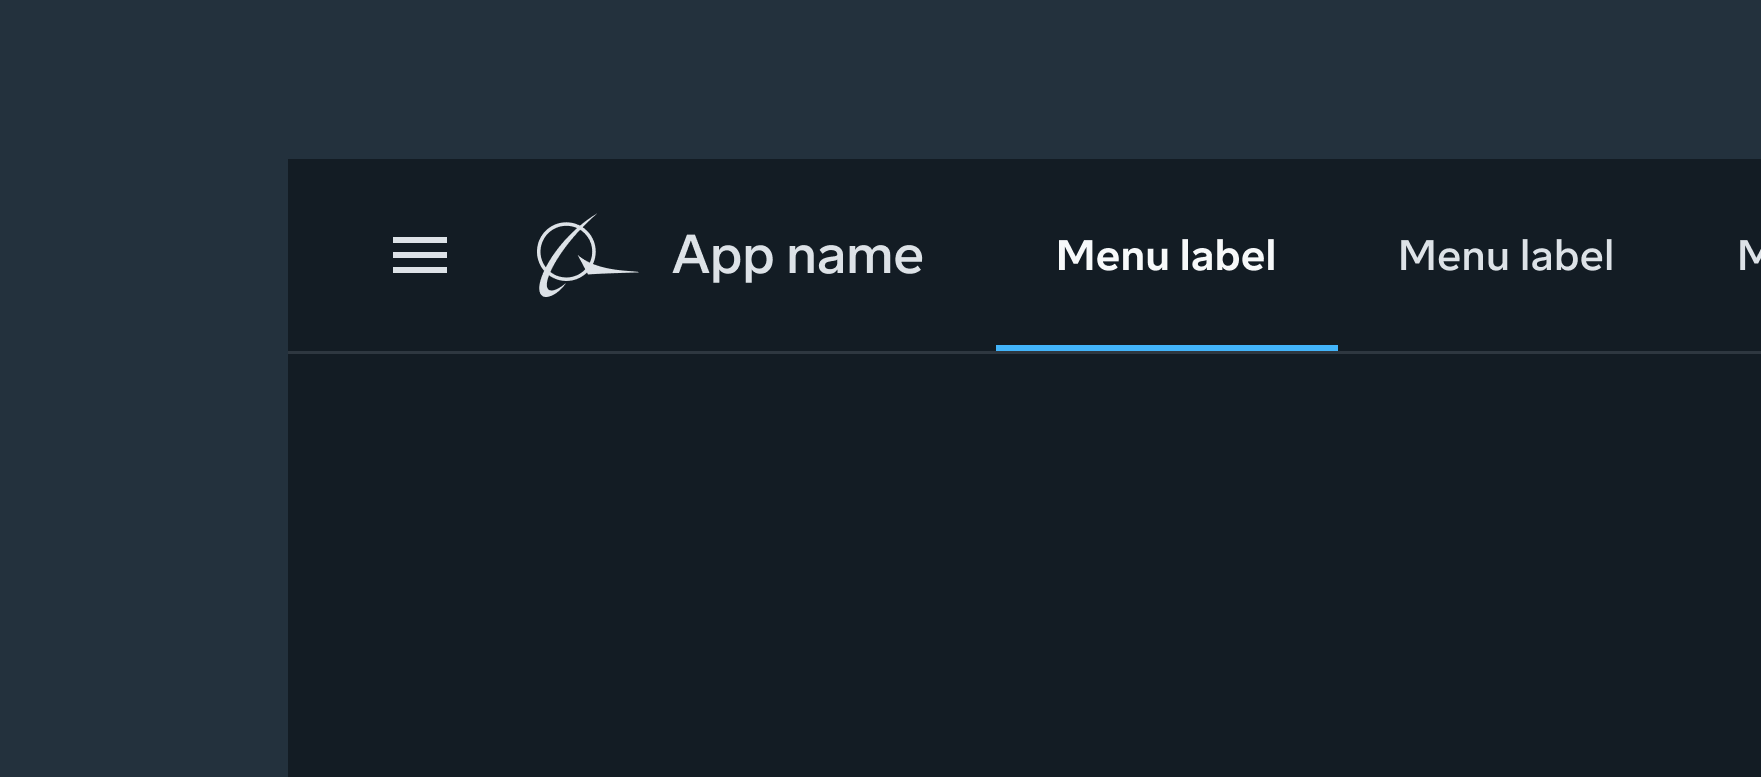Expand the navigation using the hamburger icon

tap(420, 255)
